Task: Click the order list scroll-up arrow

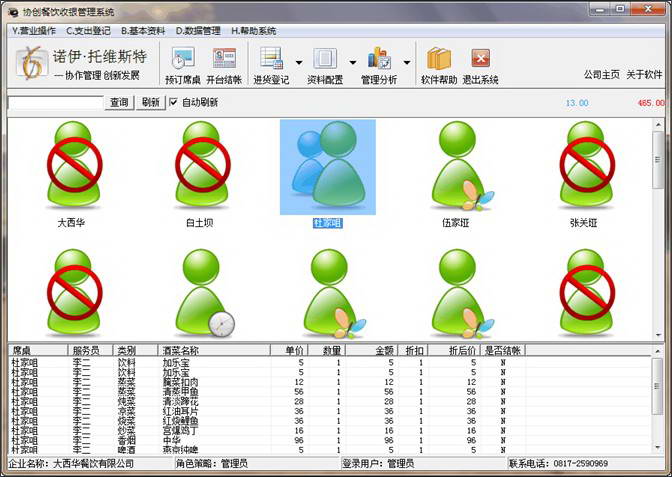Action: (x=658, y=351)
